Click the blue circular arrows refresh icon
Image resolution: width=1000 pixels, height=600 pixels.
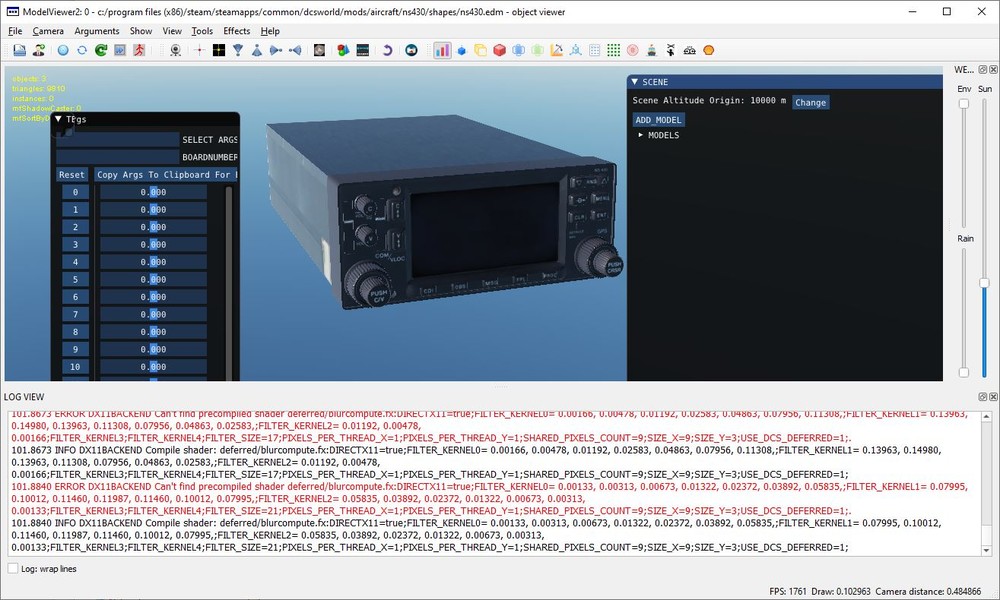pyautogui.click(x=82, y=50)
